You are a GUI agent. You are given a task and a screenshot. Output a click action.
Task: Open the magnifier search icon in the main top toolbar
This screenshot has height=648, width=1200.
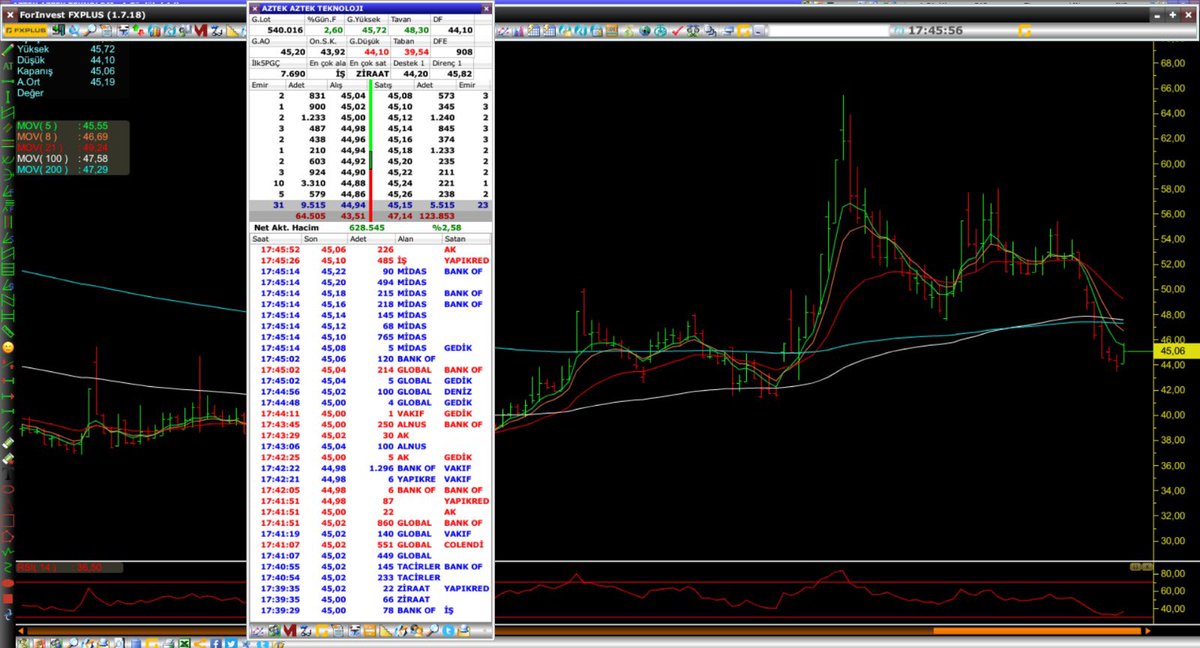[91, 30]
